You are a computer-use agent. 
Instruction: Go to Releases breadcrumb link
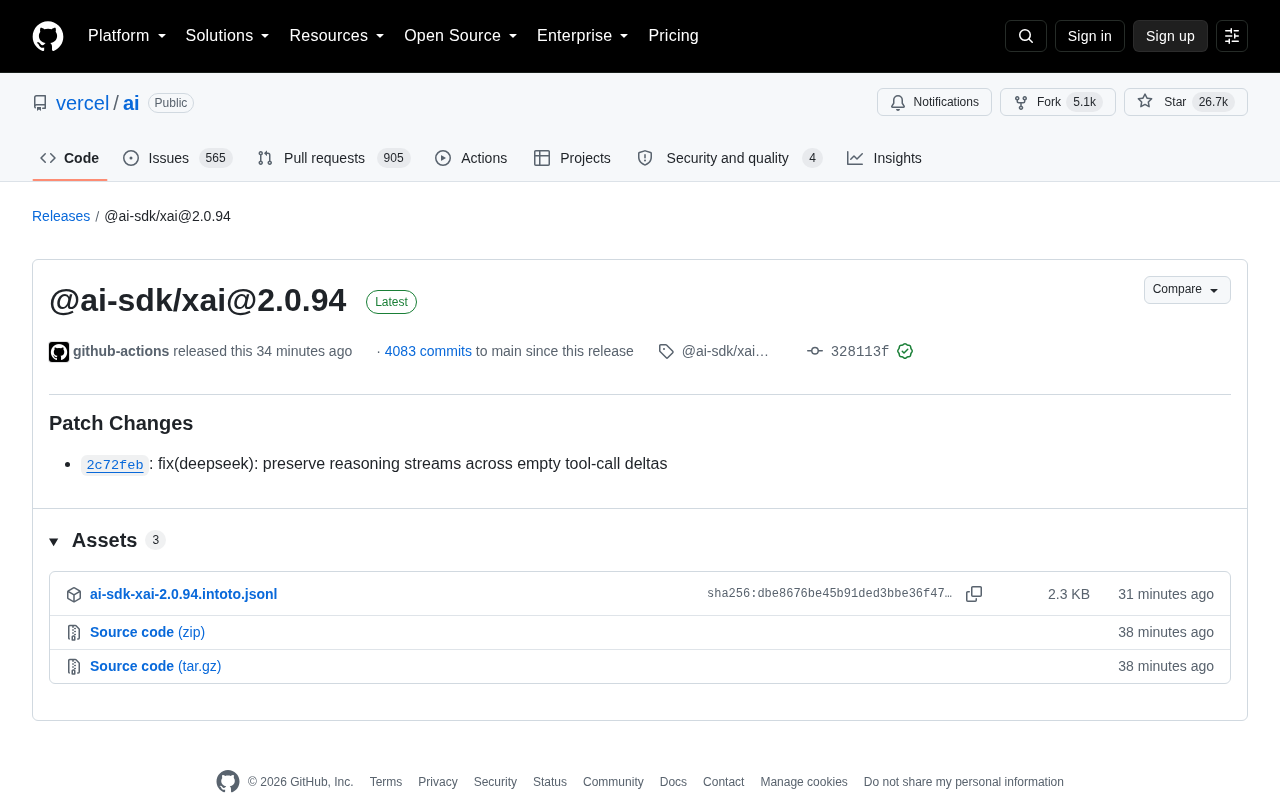pos(61,216)
